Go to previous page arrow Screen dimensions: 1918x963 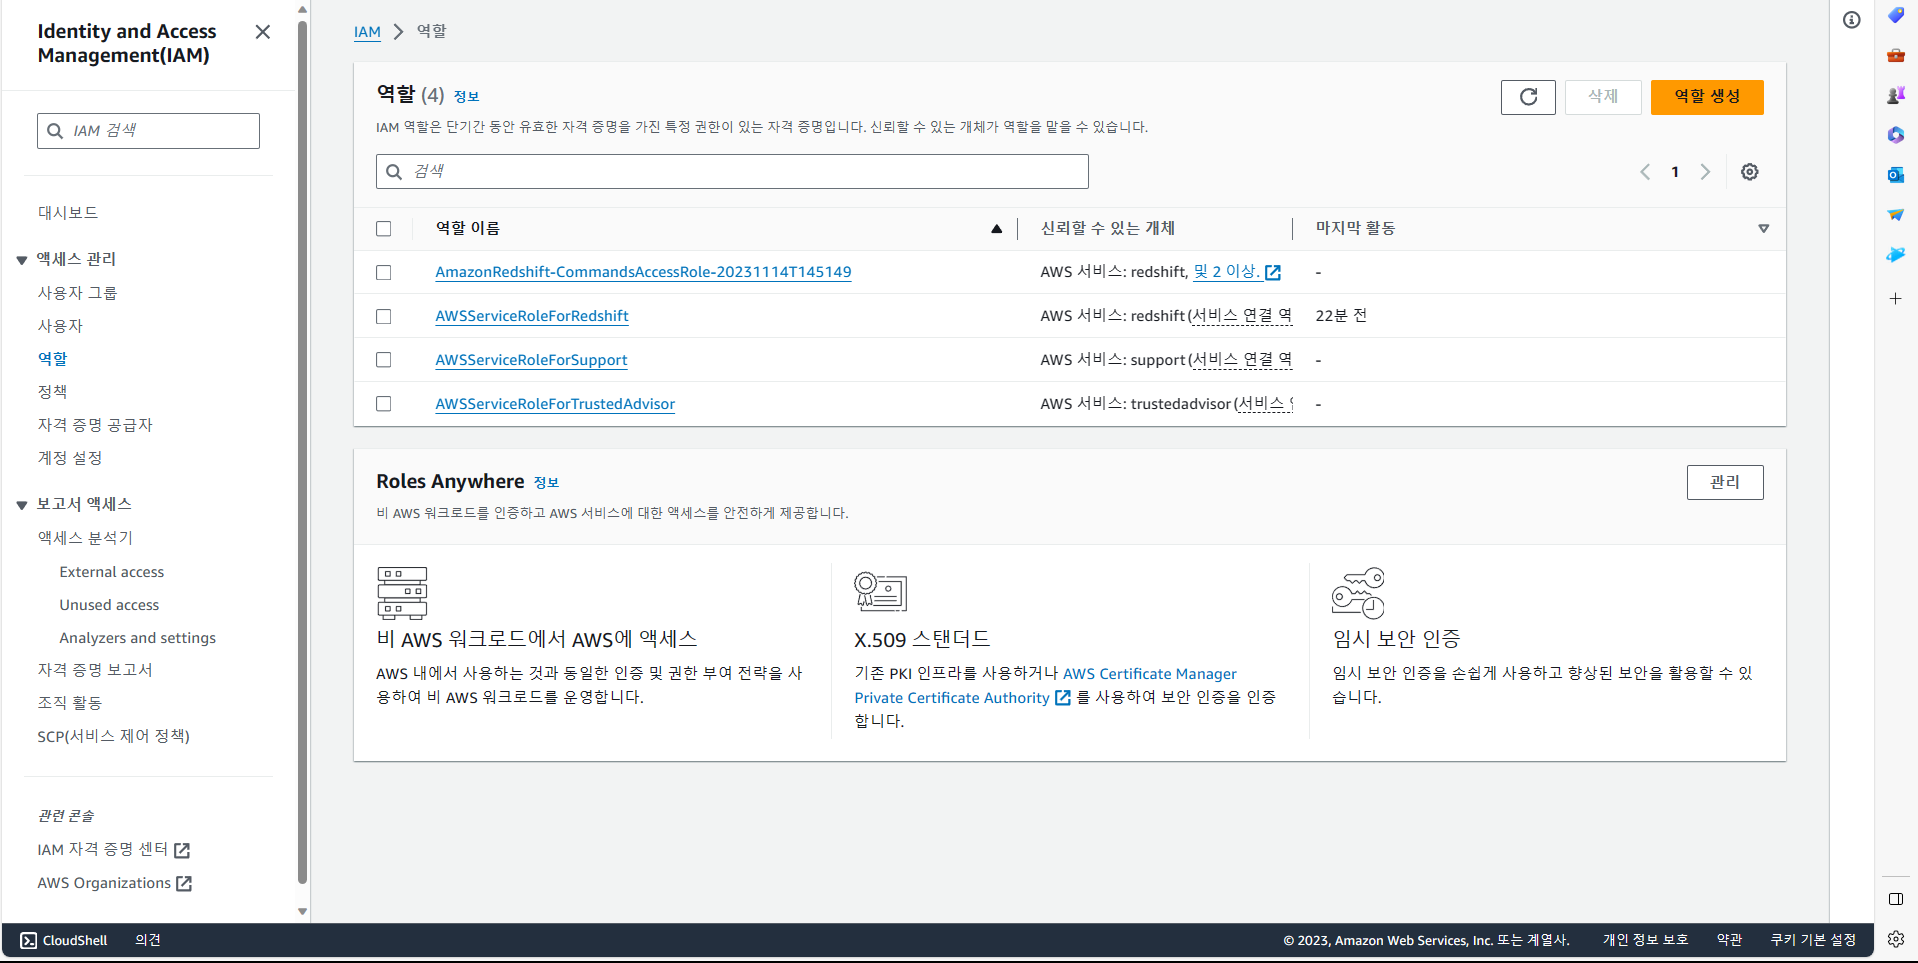(x=1645, y=172)
